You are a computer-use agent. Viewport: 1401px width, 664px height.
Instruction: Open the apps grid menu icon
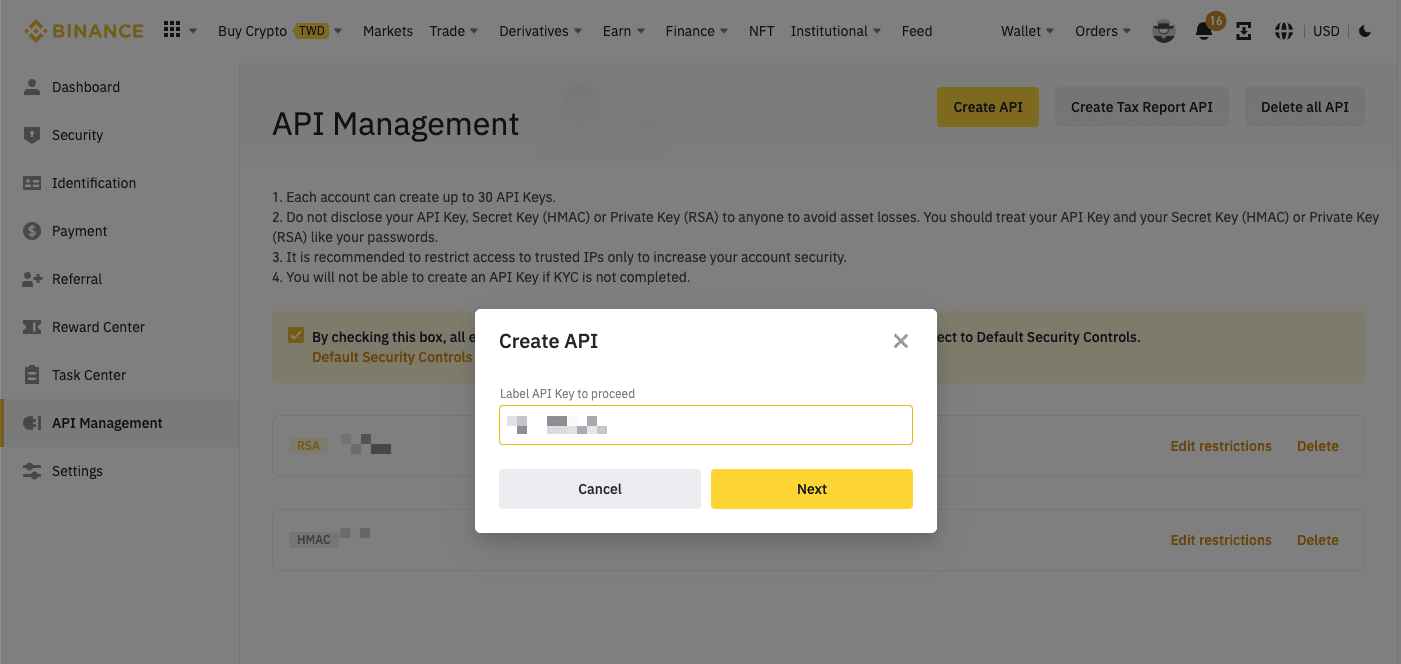172,30
